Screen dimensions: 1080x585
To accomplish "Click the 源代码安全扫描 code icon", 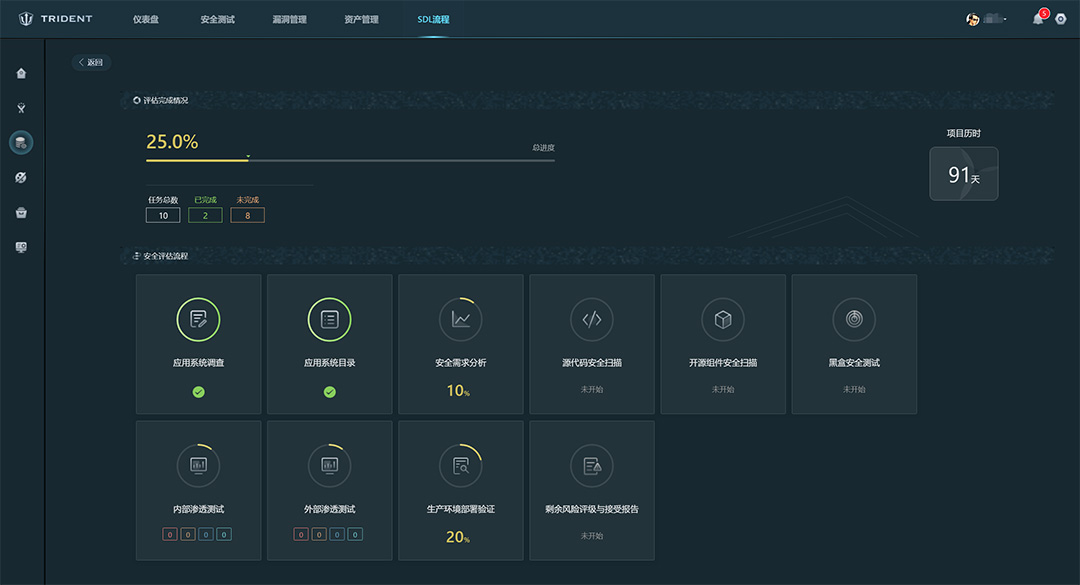I will click(x=592, y=319).
